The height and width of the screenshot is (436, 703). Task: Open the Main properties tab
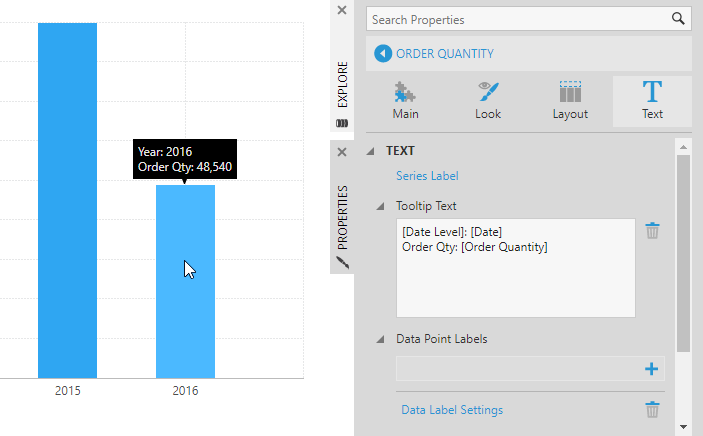point(406,101)
